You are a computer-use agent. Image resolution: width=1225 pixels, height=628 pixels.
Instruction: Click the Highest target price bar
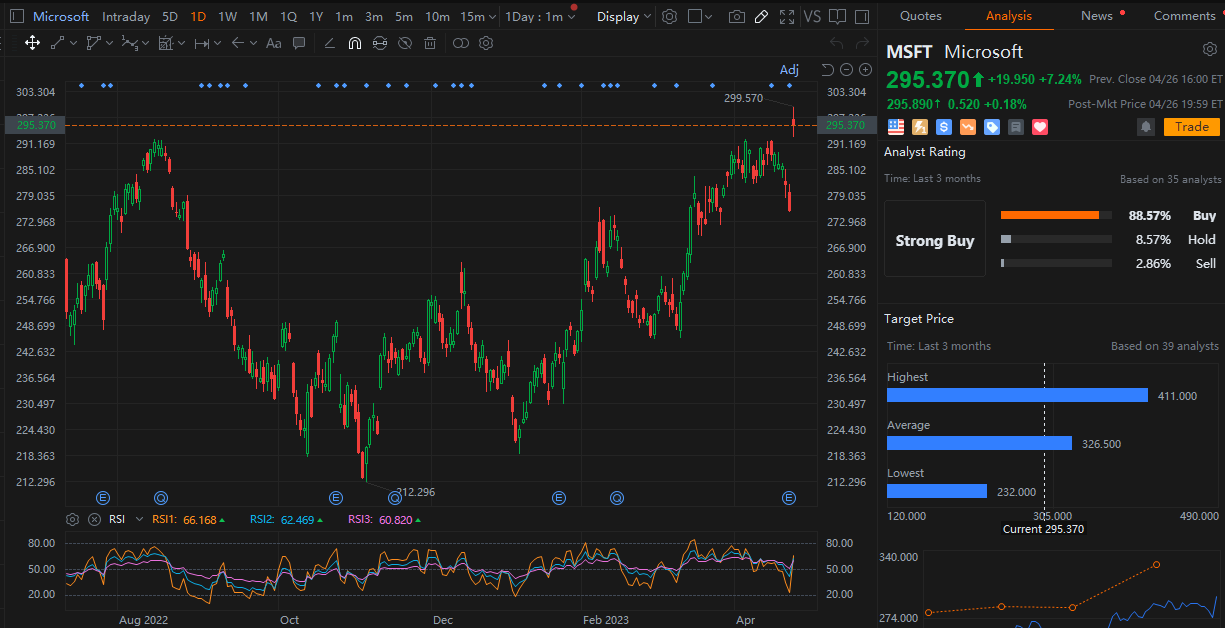pyautogui.click(x=1017, y=395)
